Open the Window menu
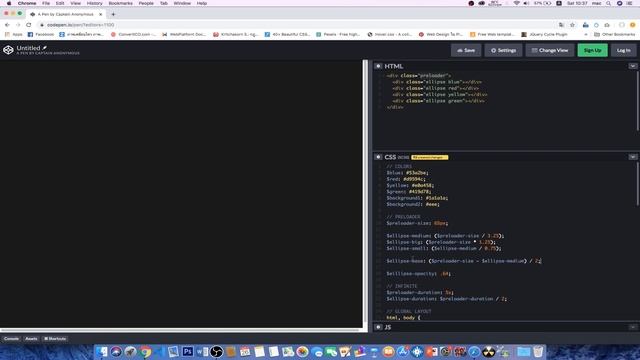640x360 pixels. [182, 3]
